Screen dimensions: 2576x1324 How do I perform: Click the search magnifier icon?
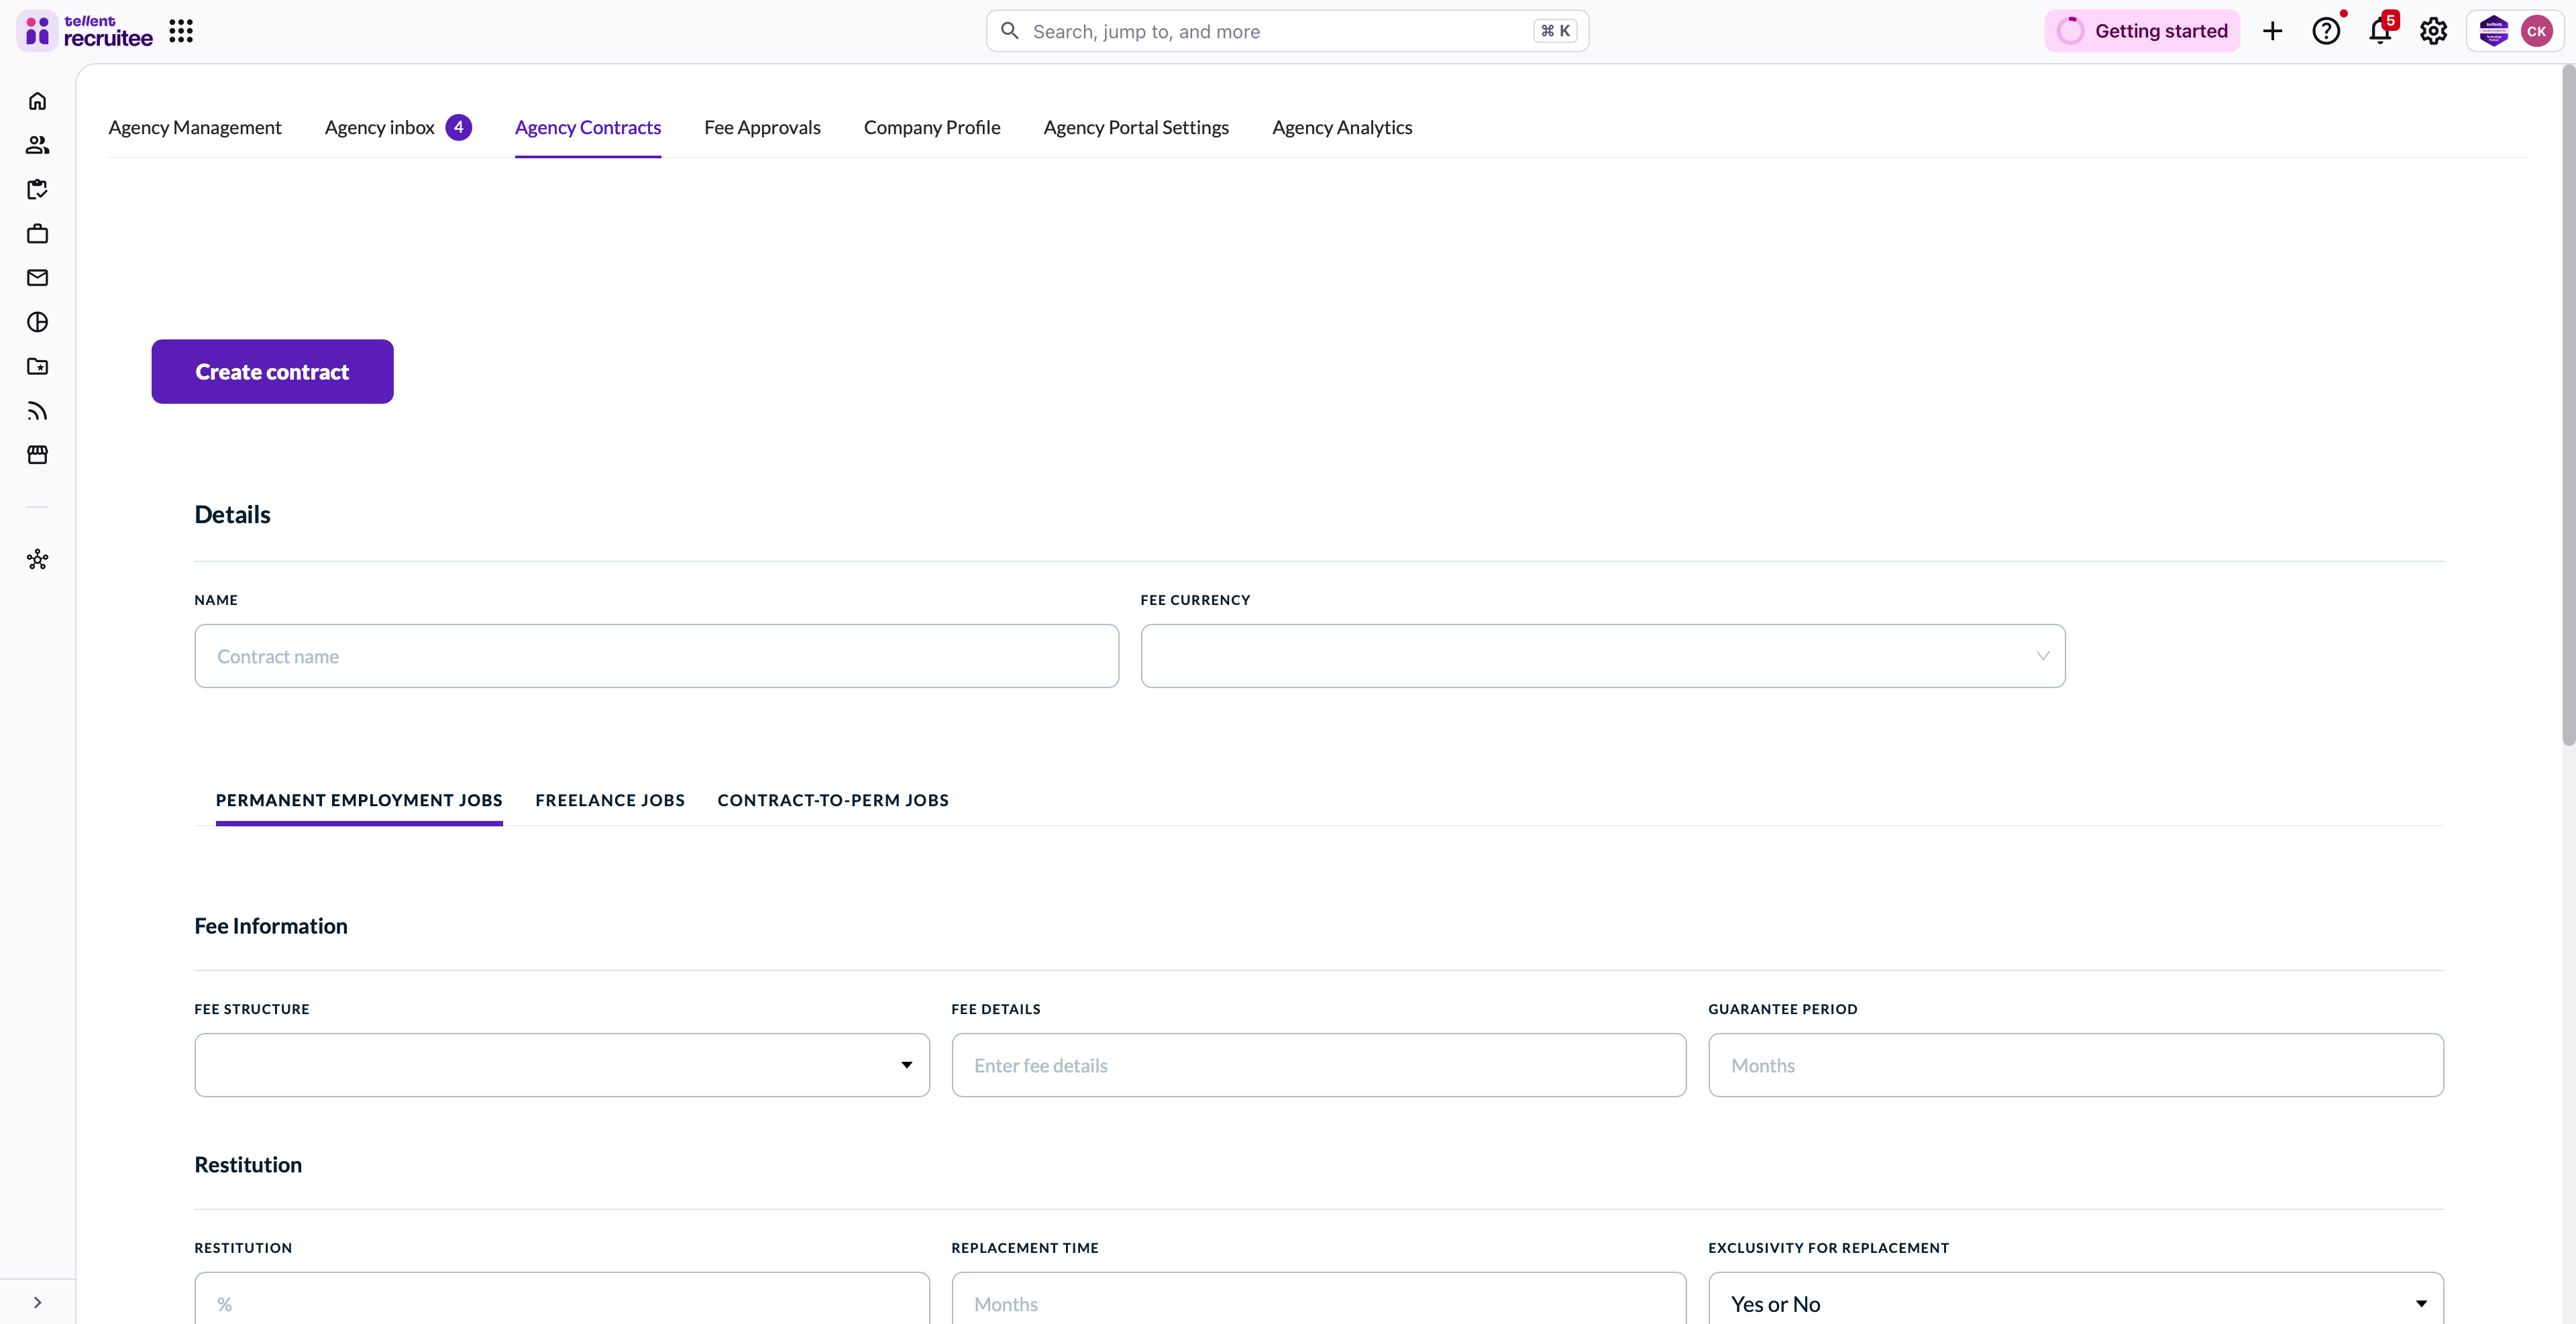click(1010, 31)
